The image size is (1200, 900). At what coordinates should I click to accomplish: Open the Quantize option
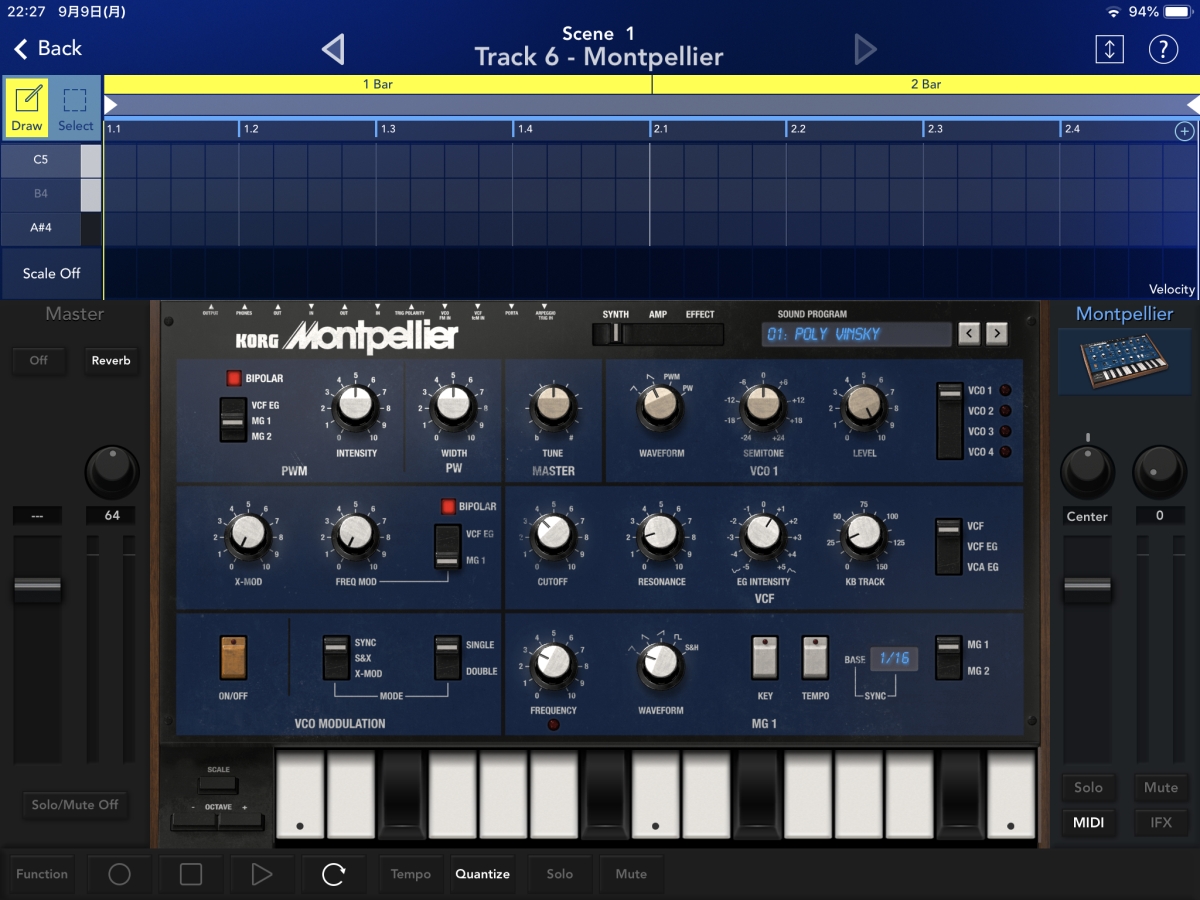[482, 874]
